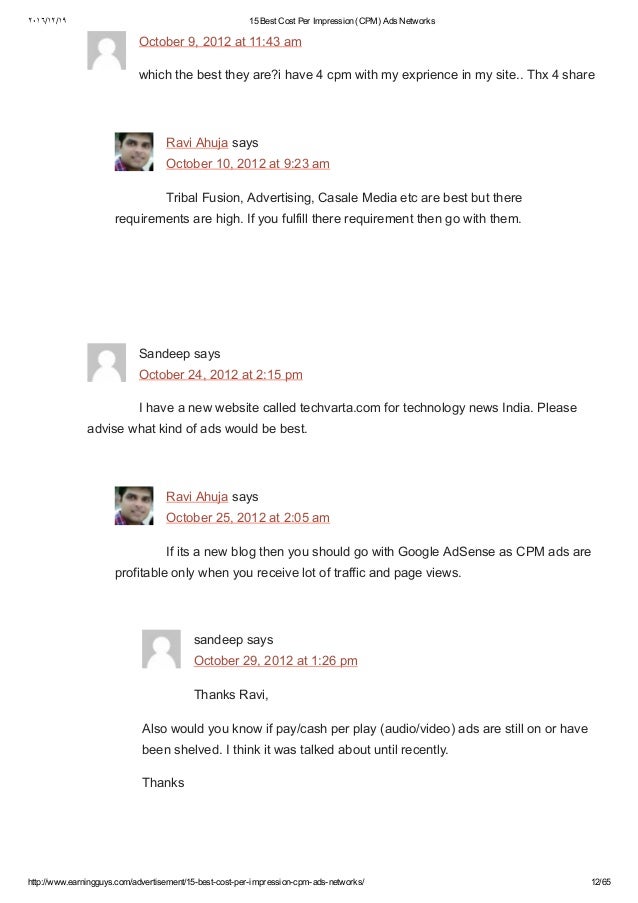Click the earningguys.com URL in the page footer

(196, 882)
